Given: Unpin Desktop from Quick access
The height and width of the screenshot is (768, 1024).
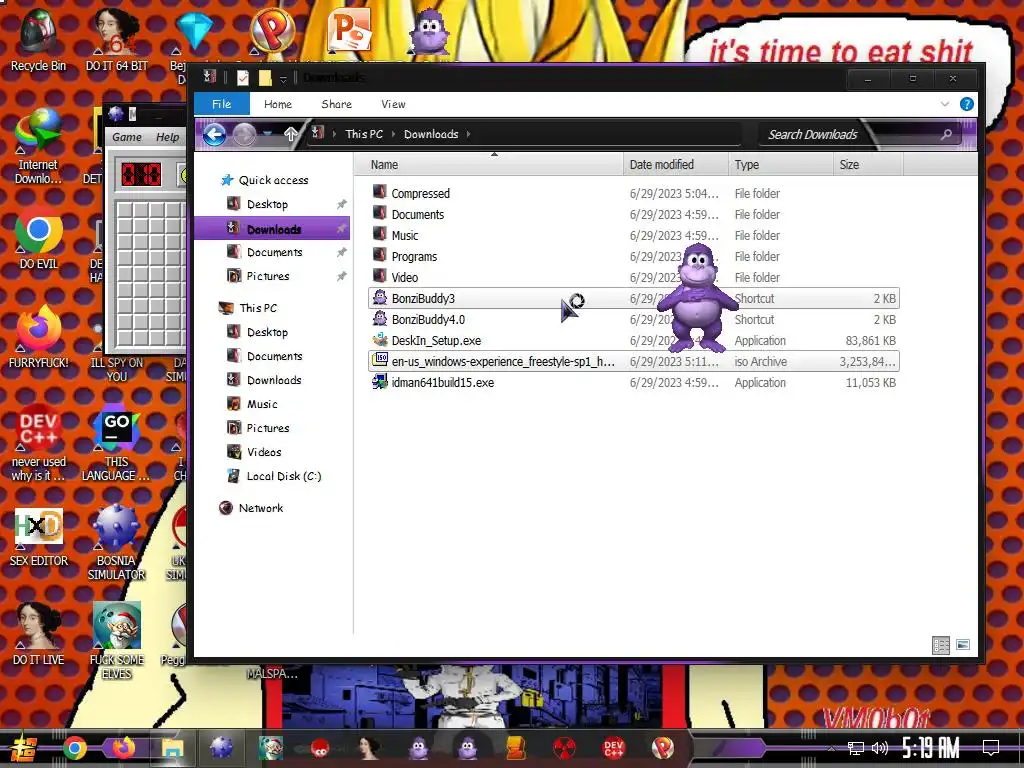Looking at the screenshot, I should pos(341,204).
